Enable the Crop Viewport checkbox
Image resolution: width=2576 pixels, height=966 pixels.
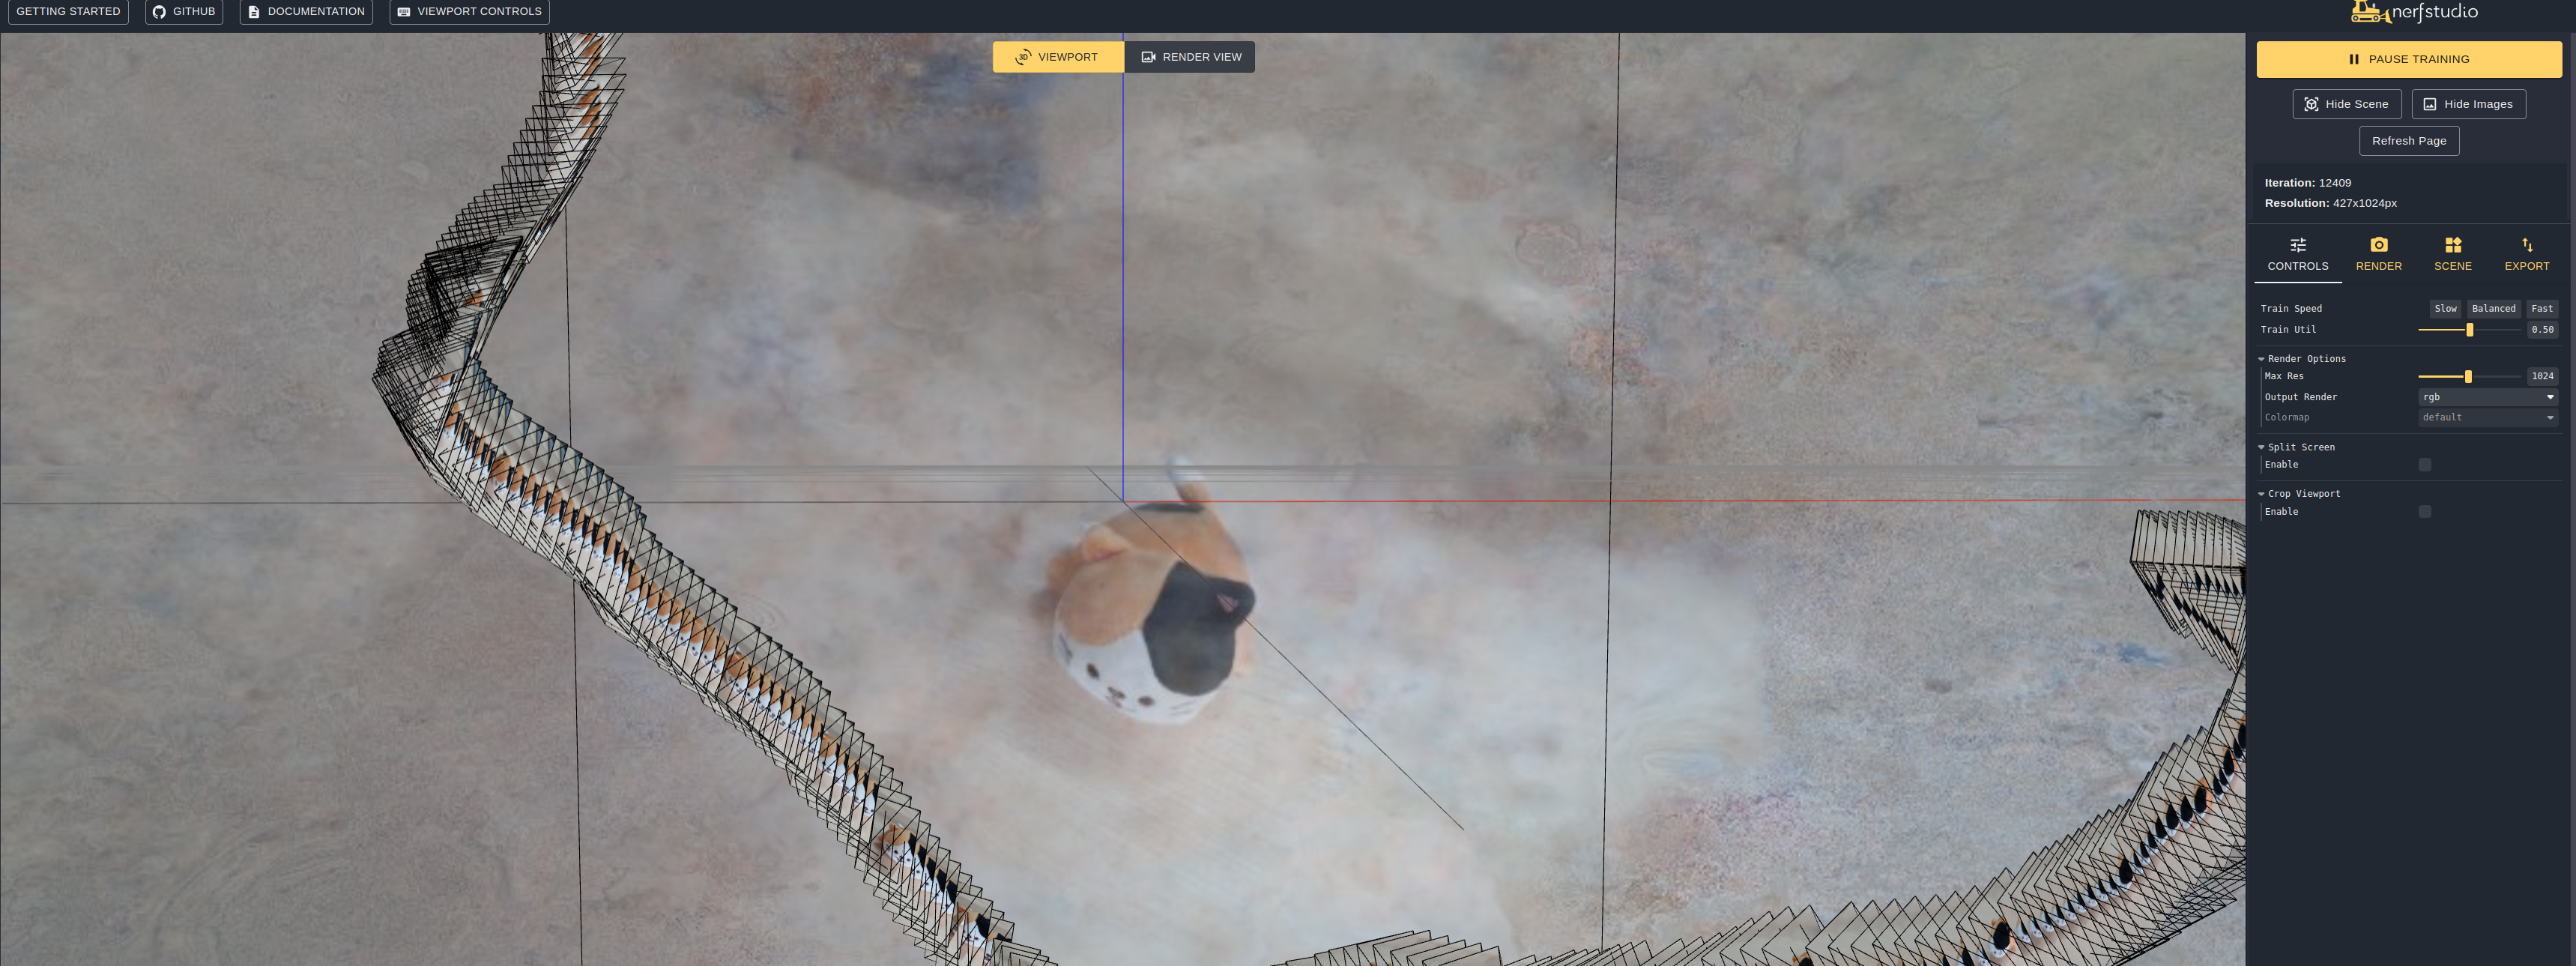tap(2424, 512)
